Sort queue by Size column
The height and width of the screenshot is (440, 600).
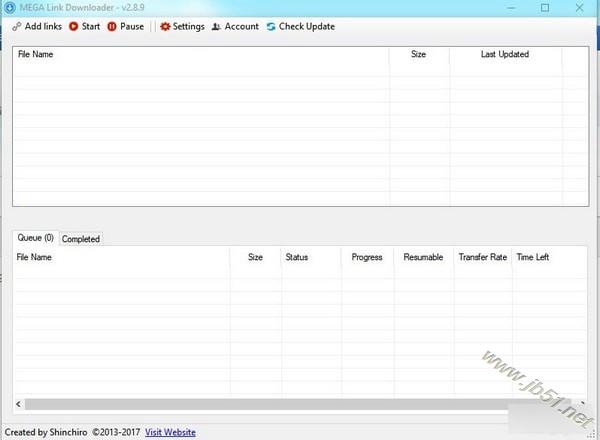click(x=255, y=257)
